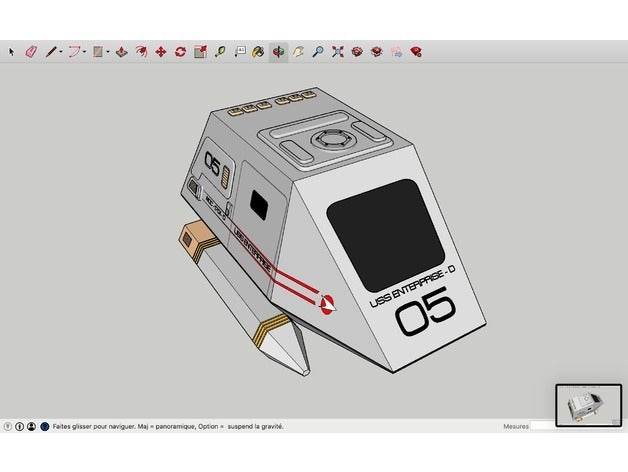Select the Rectangle shape tool
This screenshot has height=472, width=628.
point(98,52)
